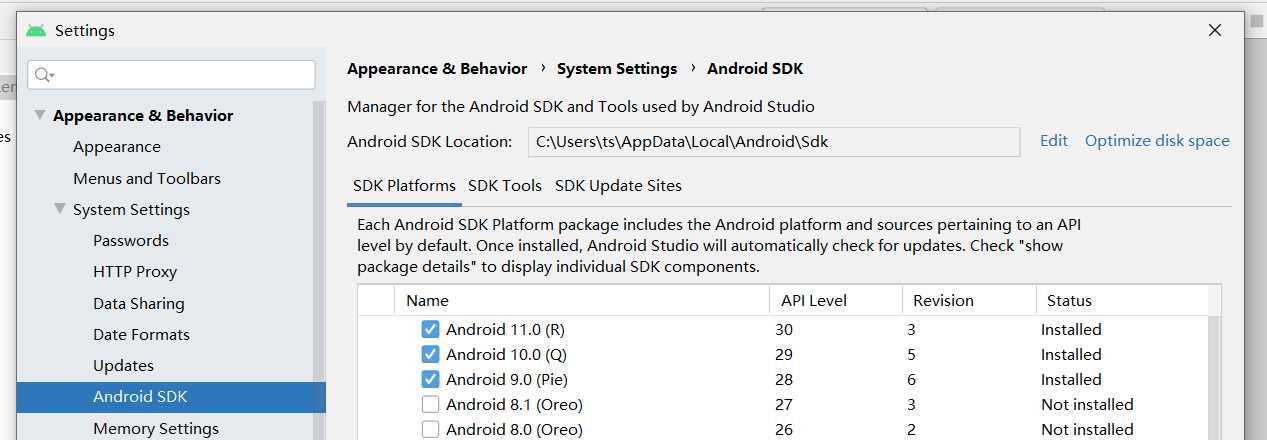This screenshot has width=1267, height=440.
Task: Click the Edit link for SDK location
Action: tap(1054, 141)
